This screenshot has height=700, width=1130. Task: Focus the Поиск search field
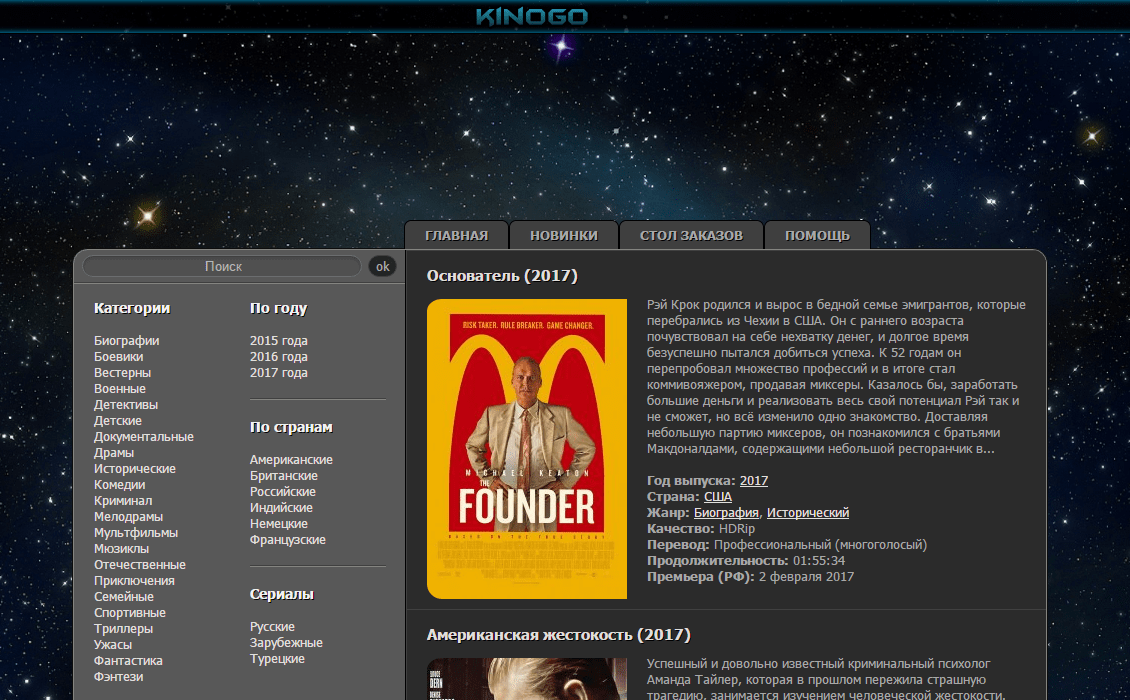pos(222,266)
